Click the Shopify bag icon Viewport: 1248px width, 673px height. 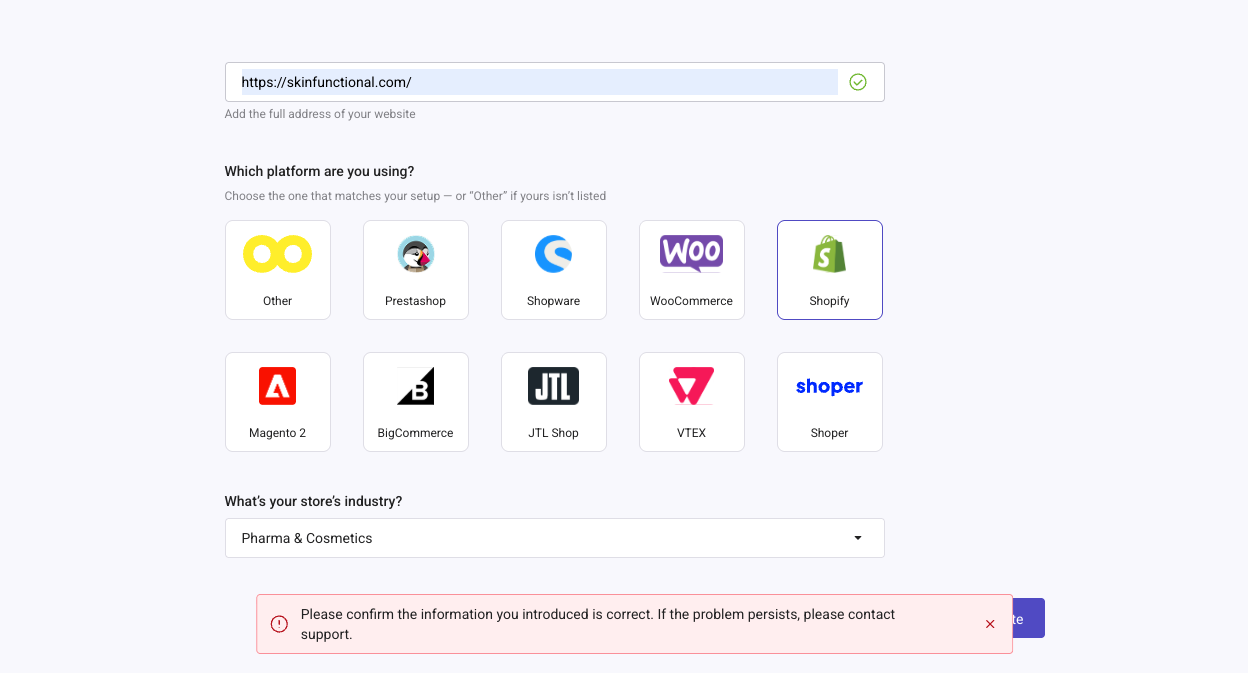click(x=829, y=255)
